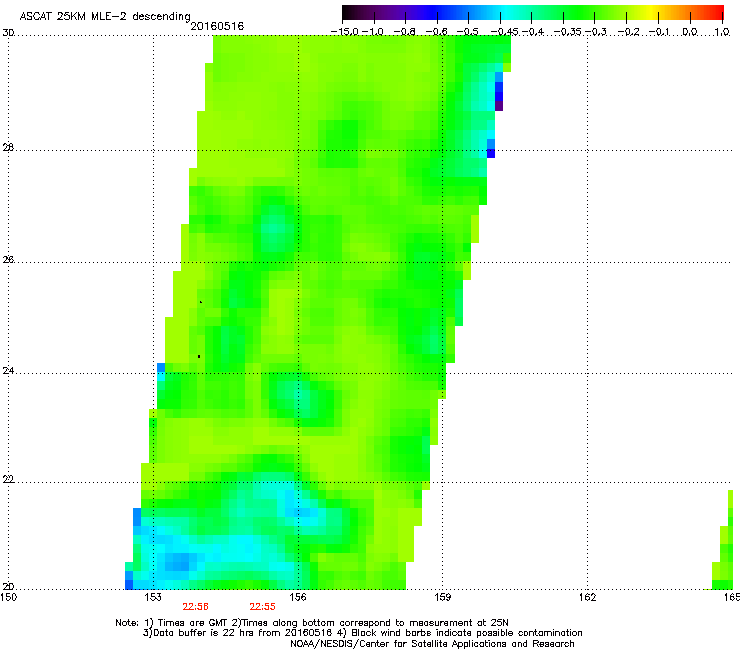Select the longitude label 153
The width and height of the screenshot is (740, 650).
tap(153, 597)
